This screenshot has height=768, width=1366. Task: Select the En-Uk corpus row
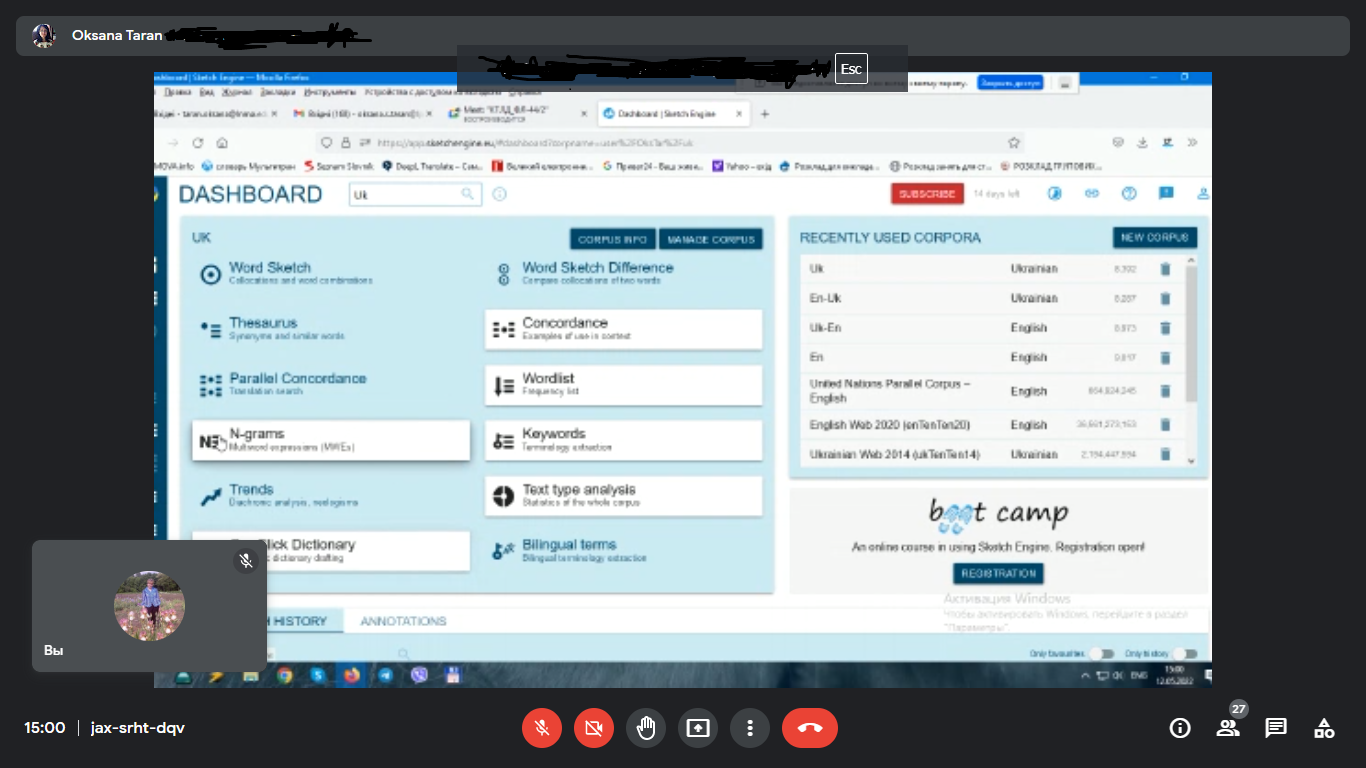(992, 298)
